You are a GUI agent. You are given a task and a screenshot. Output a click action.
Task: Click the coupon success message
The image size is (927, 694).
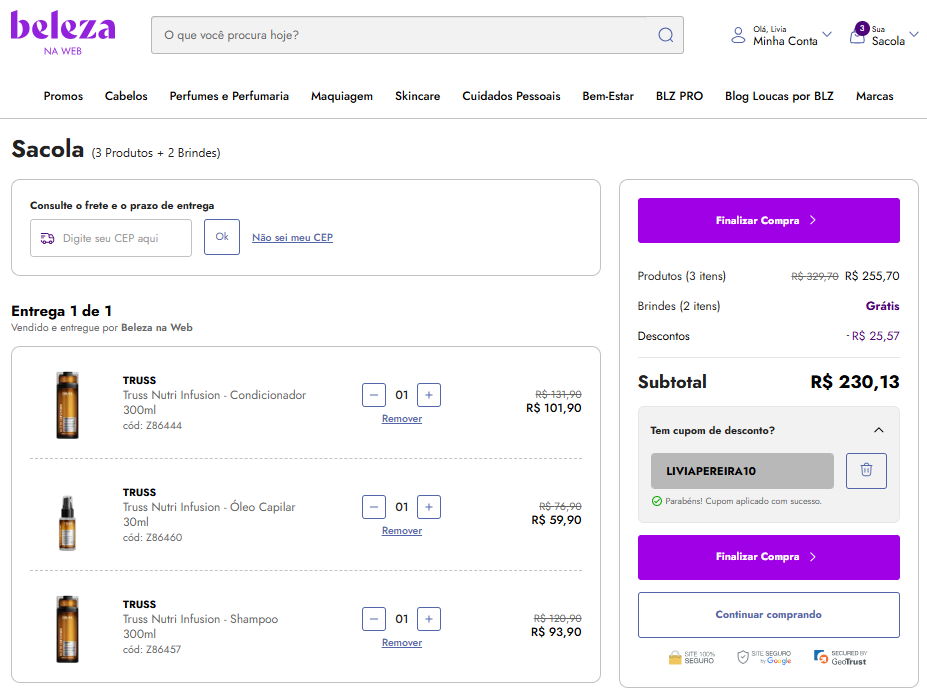point(737,501)
